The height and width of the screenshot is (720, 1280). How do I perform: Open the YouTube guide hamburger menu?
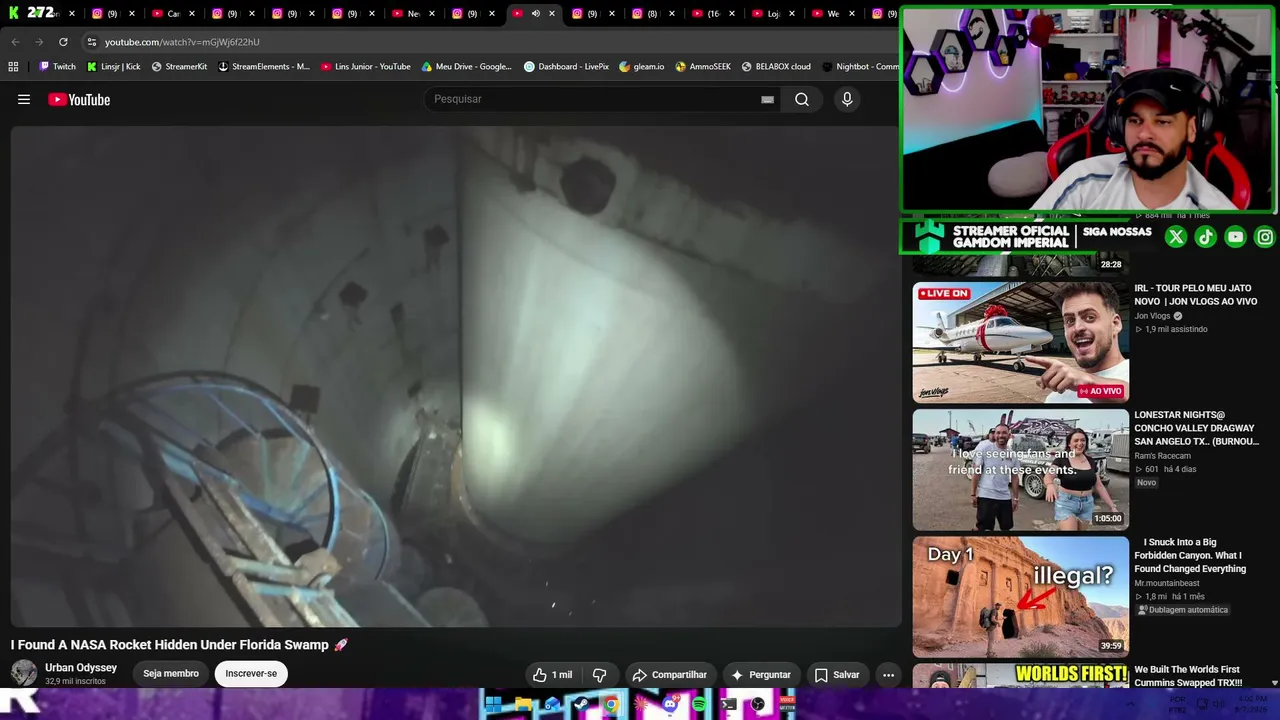click(24, 99)
